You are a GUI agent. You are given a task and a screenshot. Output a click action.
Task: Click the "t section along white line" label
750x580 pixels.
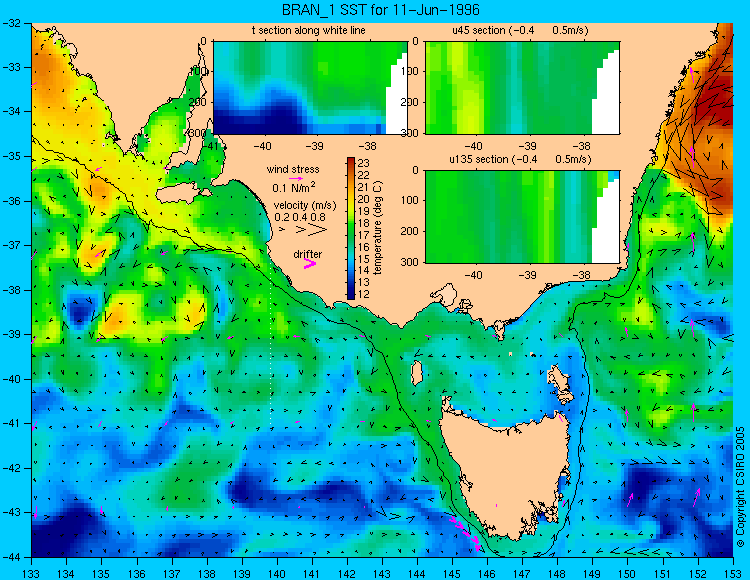309,31
